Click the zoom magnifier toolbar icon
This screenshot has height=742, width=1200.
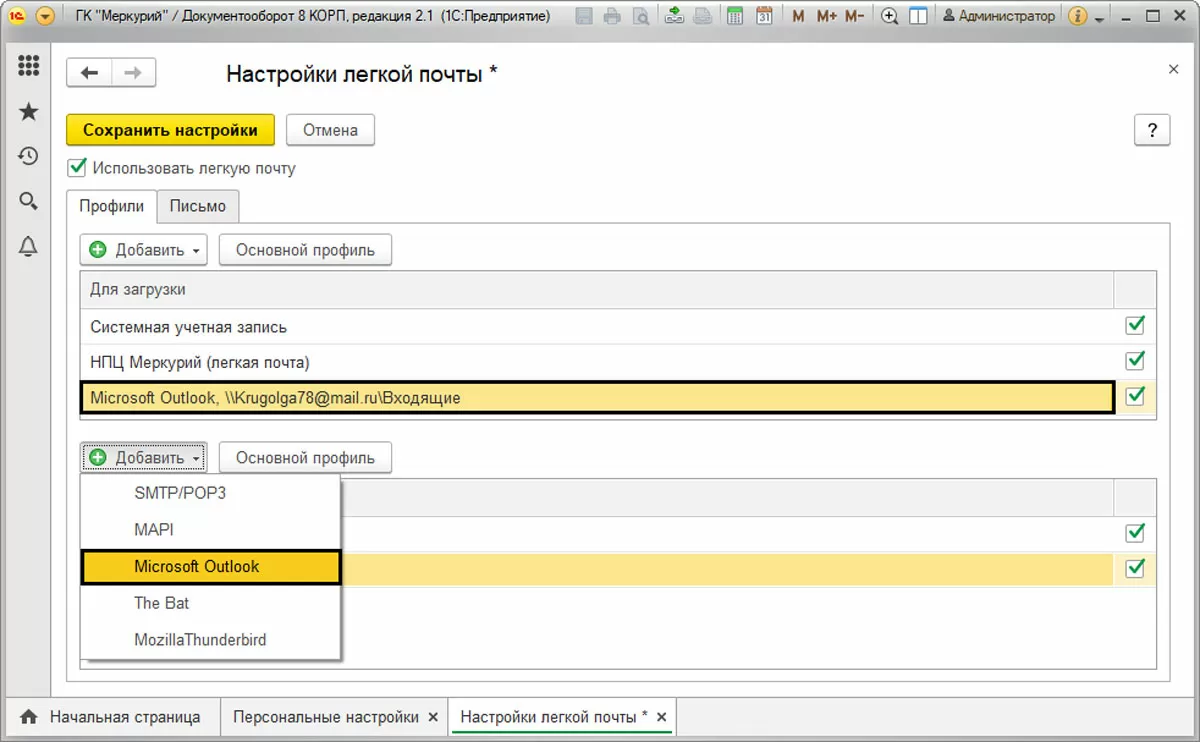[890, 16]
